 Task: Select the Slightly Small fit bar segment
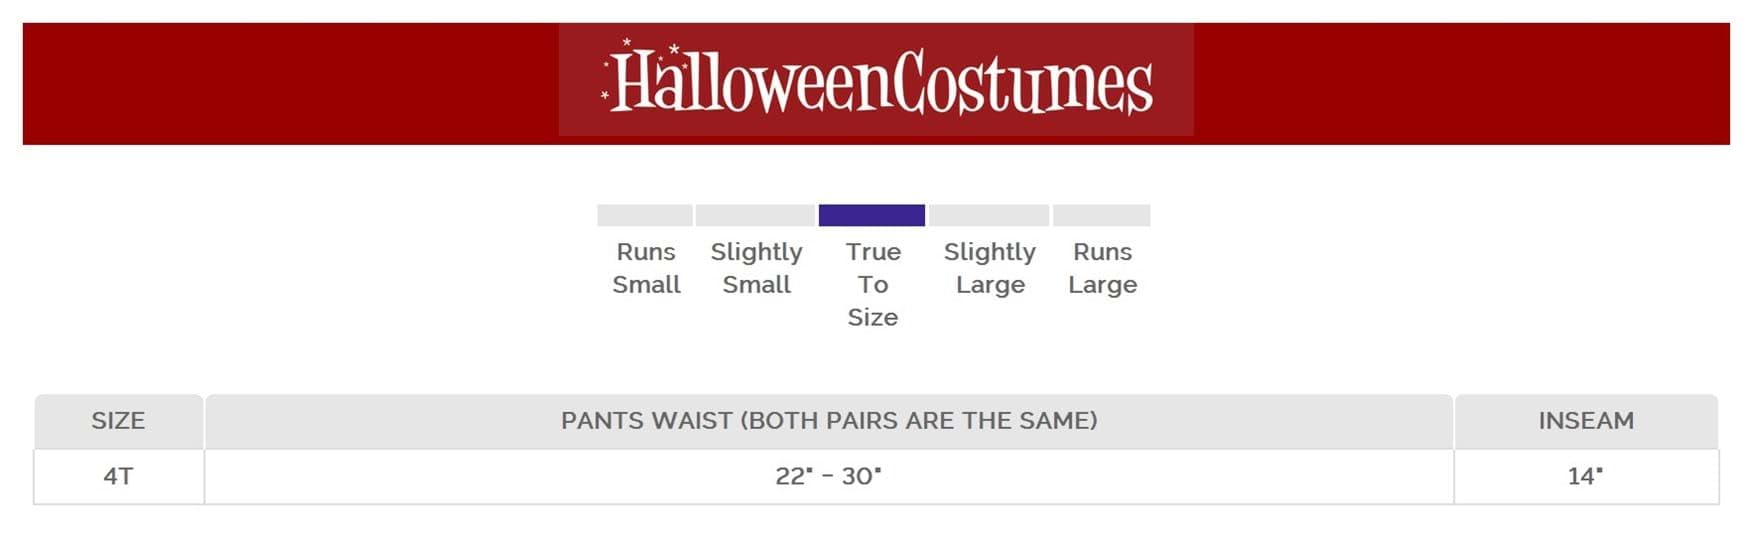[755, 215]
